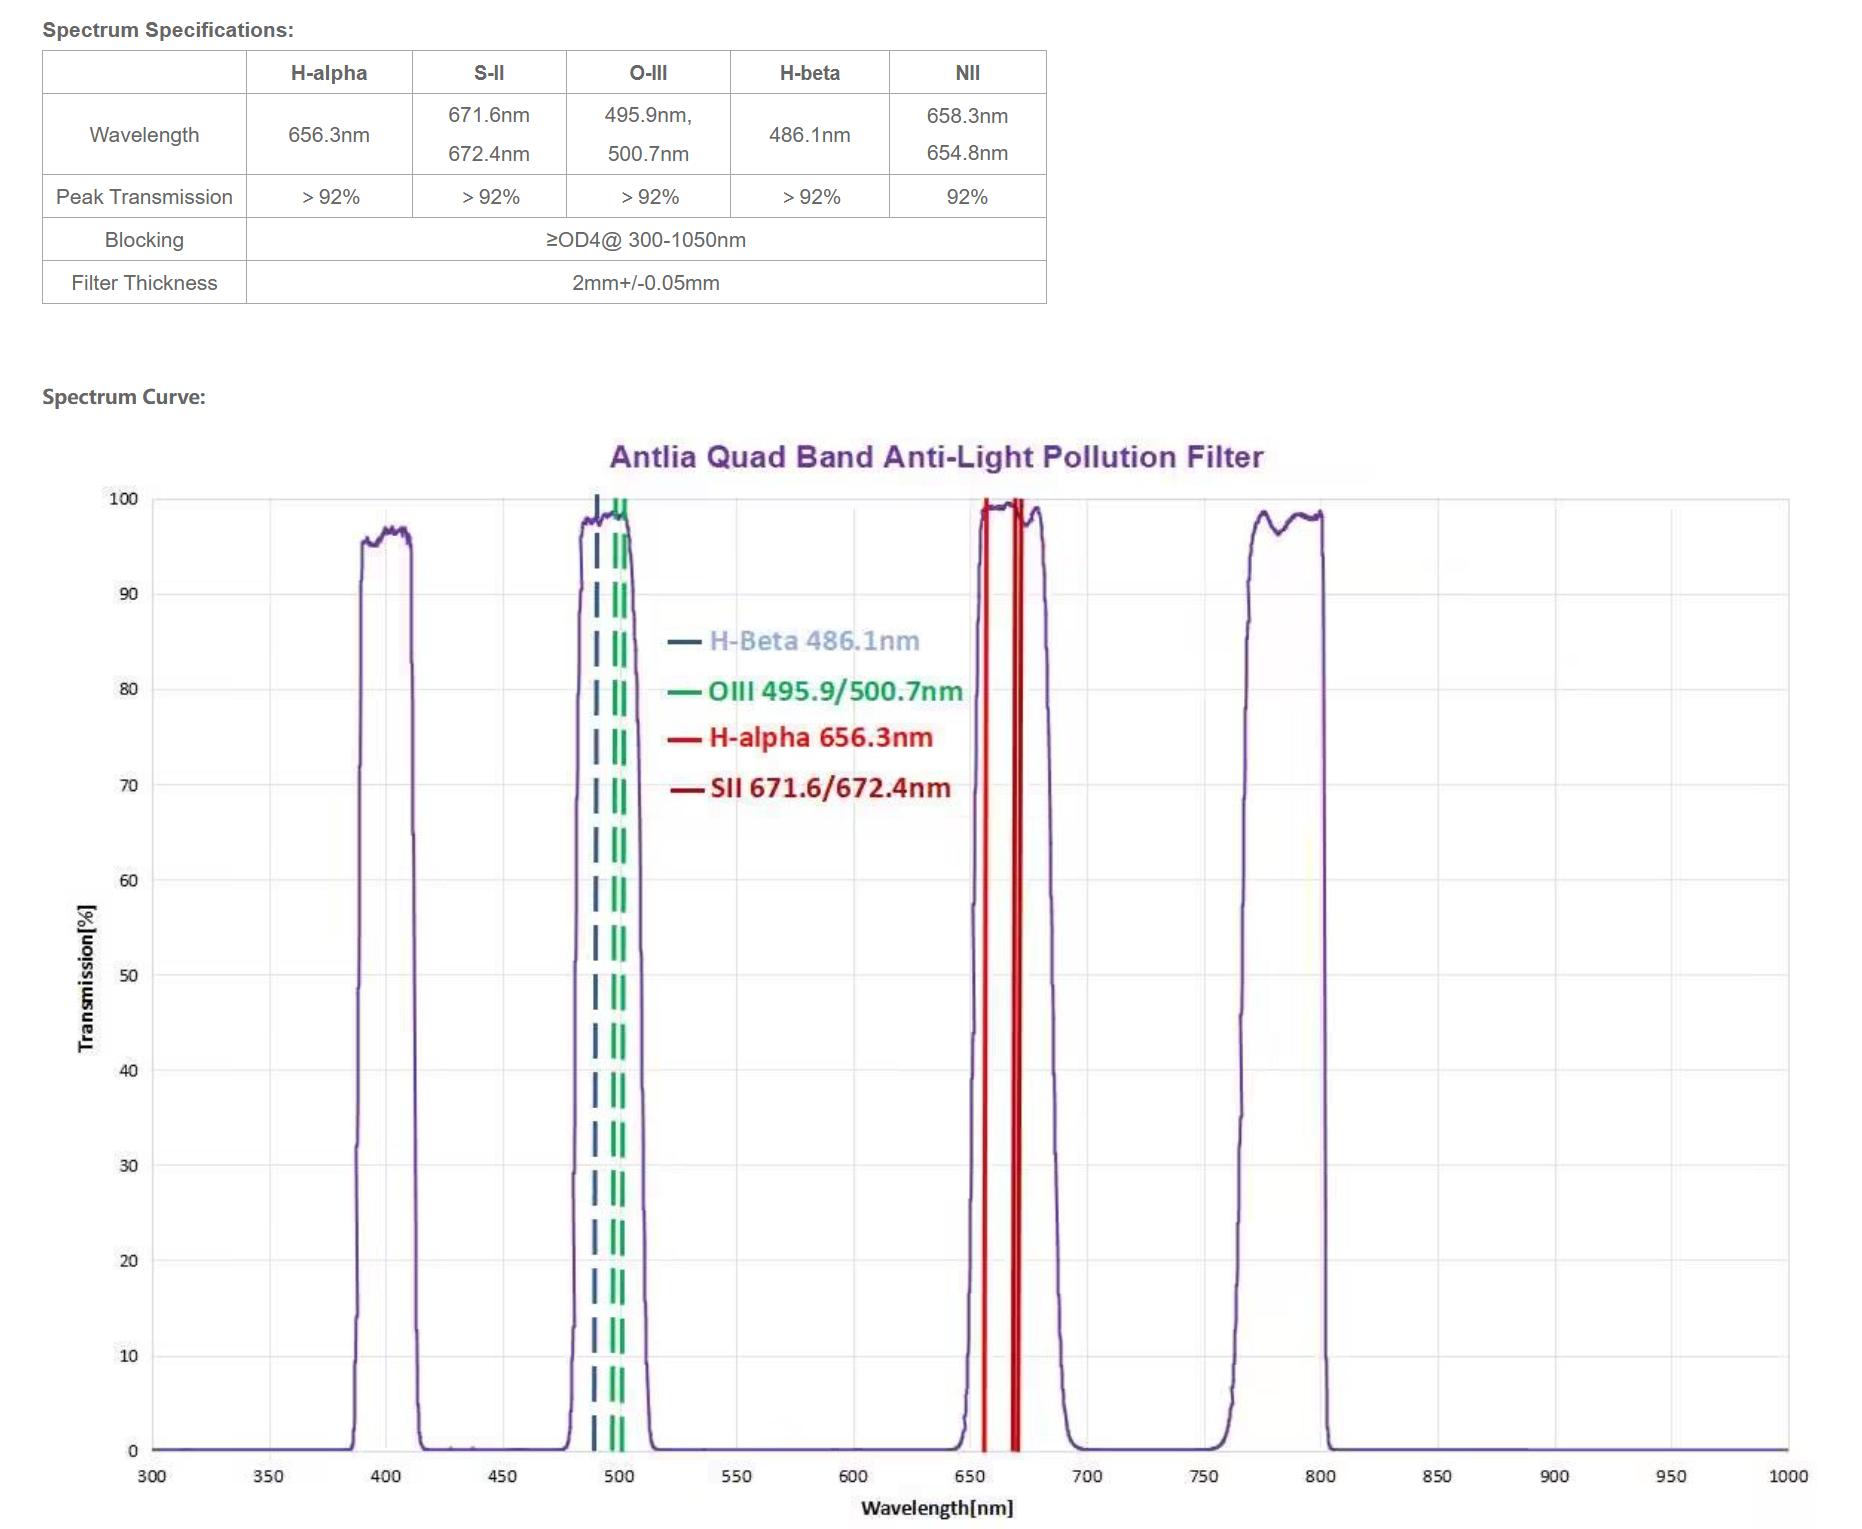The width and height of the screenshot is (1862, 1529).
Task: Click the 'H-alpha 656.3nm' legend entry
Action: [x=800, y=738]
